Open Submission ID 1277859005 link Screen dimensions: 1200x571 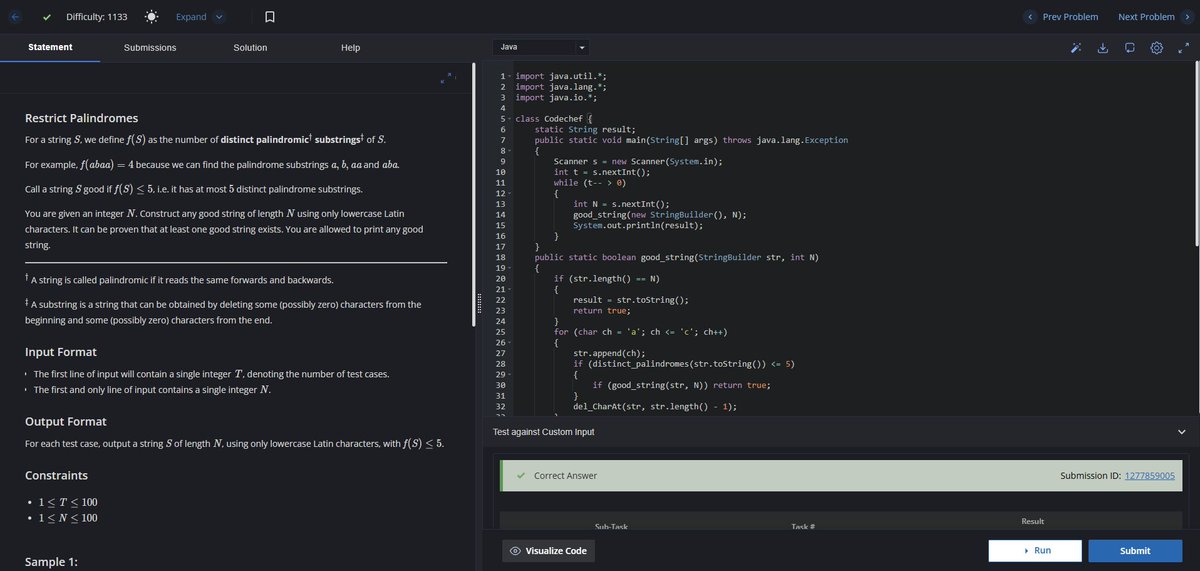point(1150,476)
